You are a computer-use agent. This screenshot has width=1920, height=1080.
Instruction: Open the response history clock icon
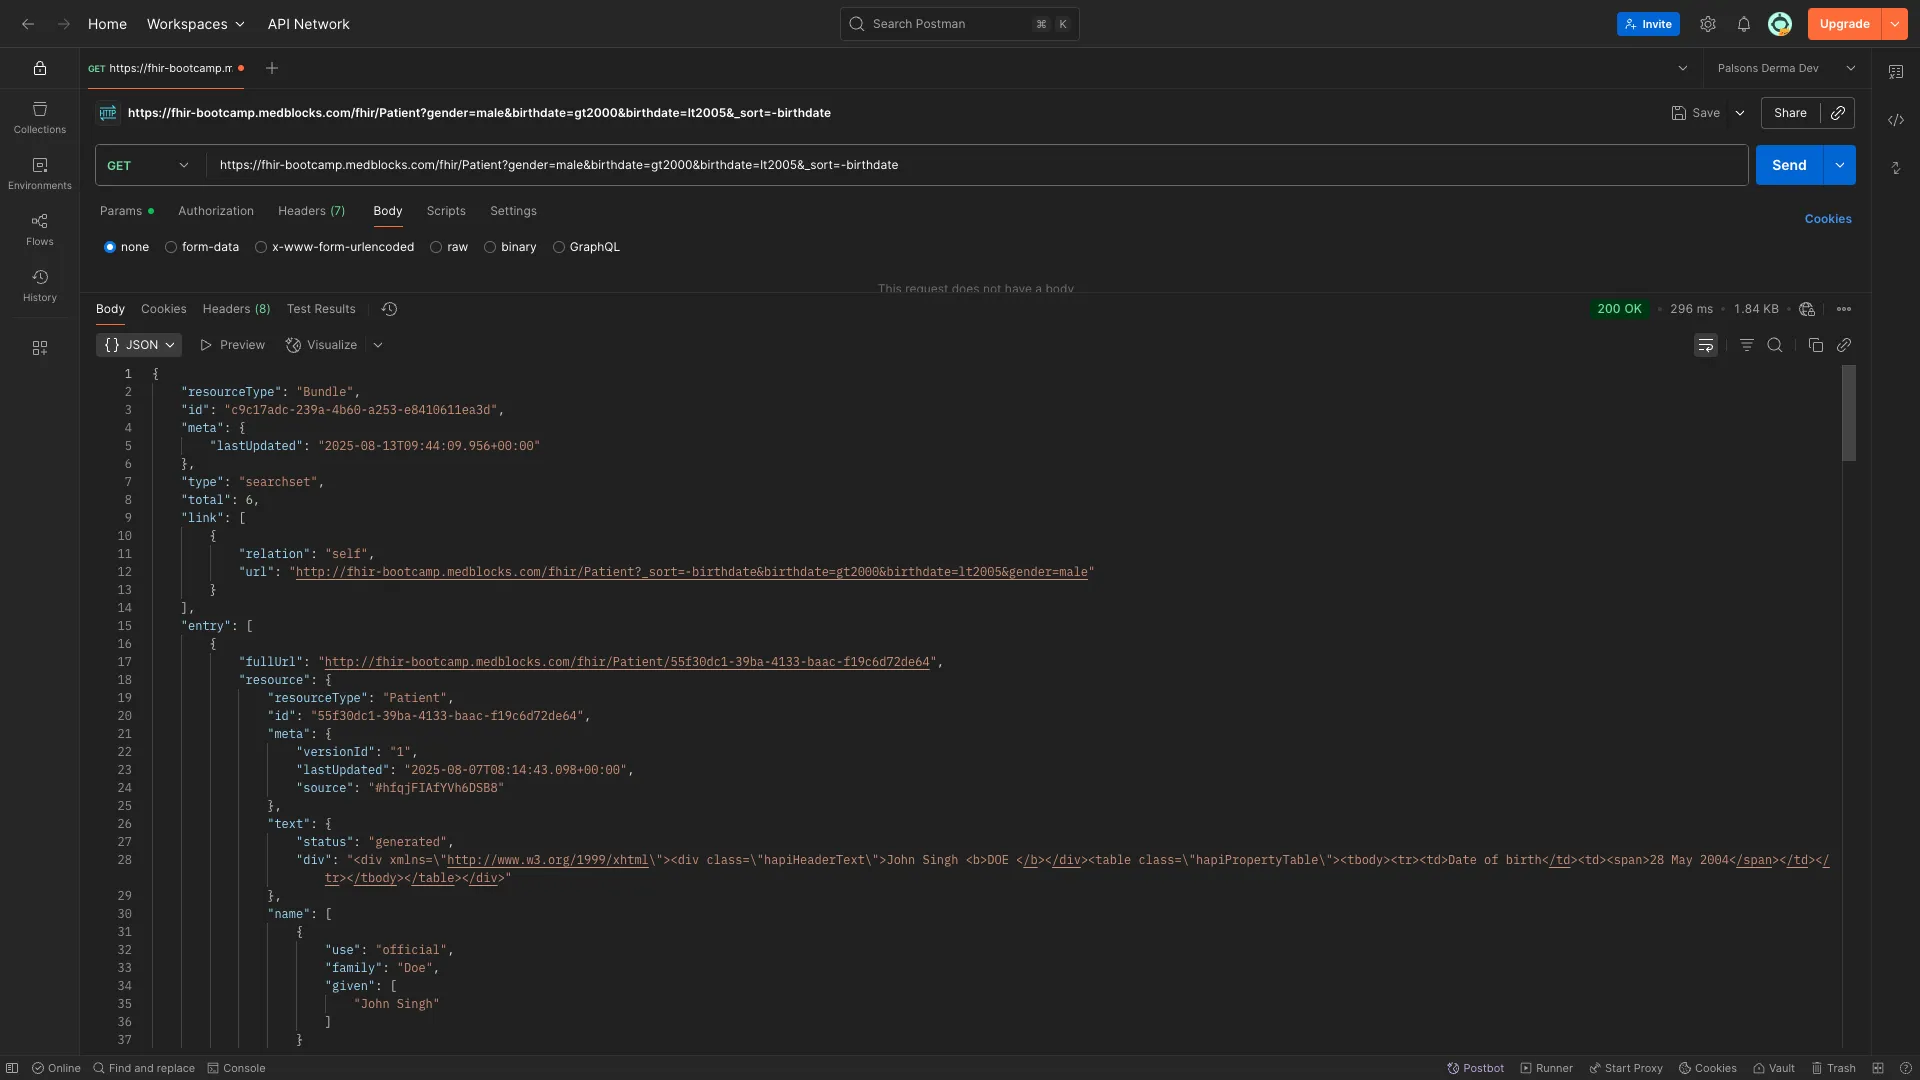click(390, 309)
